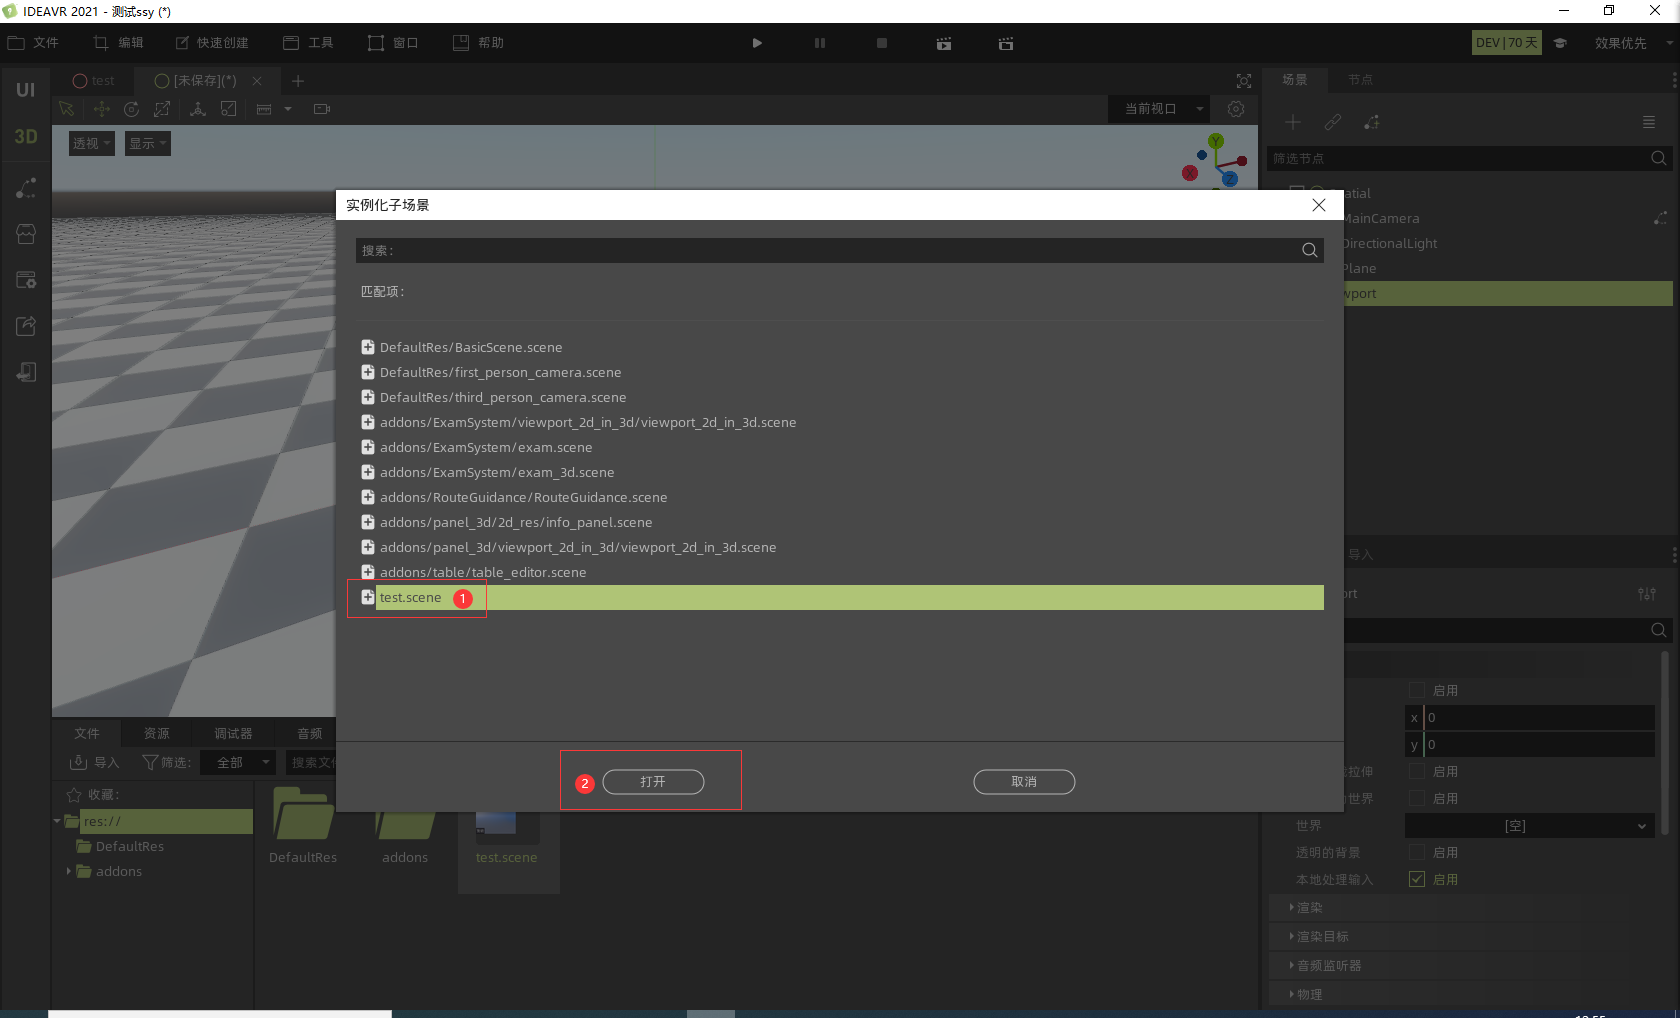Click the play project button
Image resolution: width=1680 pixels, height=1018 pixels.
point(757,43)
